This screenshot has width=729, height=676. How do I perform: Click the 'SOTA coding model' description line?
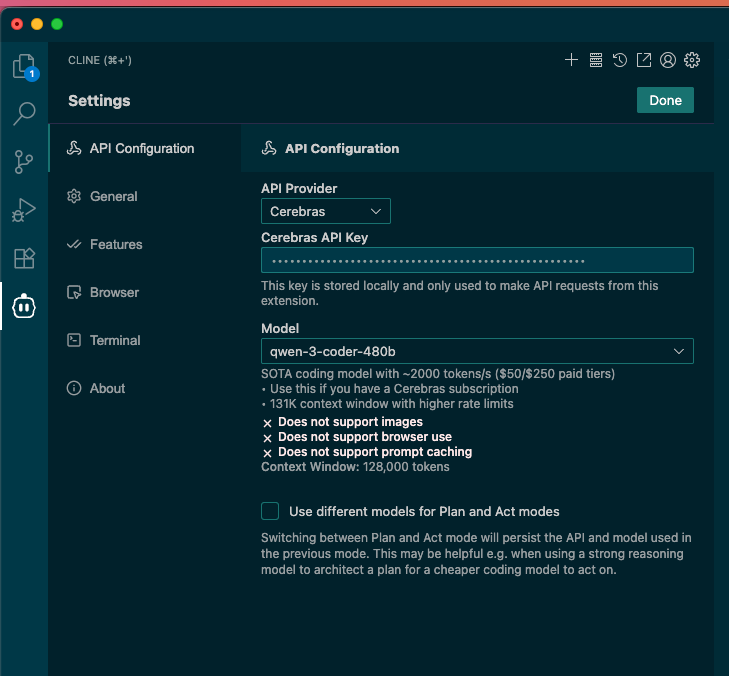pos(438,374)
